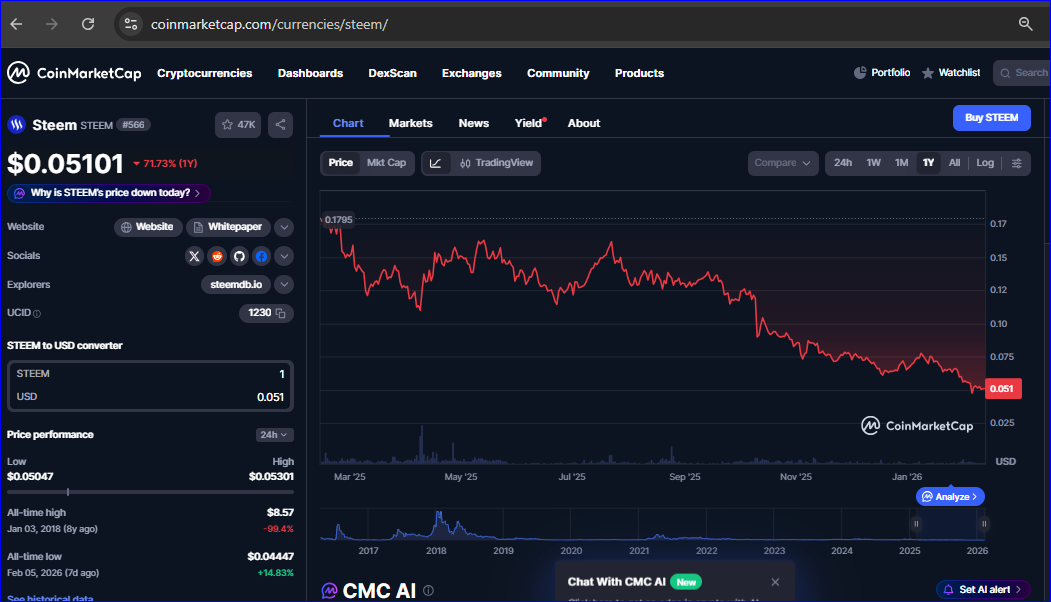This screenshot has height=602, width=1051.
Task: Click the Analyze button
Action: pyautogui.click(x=950, y=497)
